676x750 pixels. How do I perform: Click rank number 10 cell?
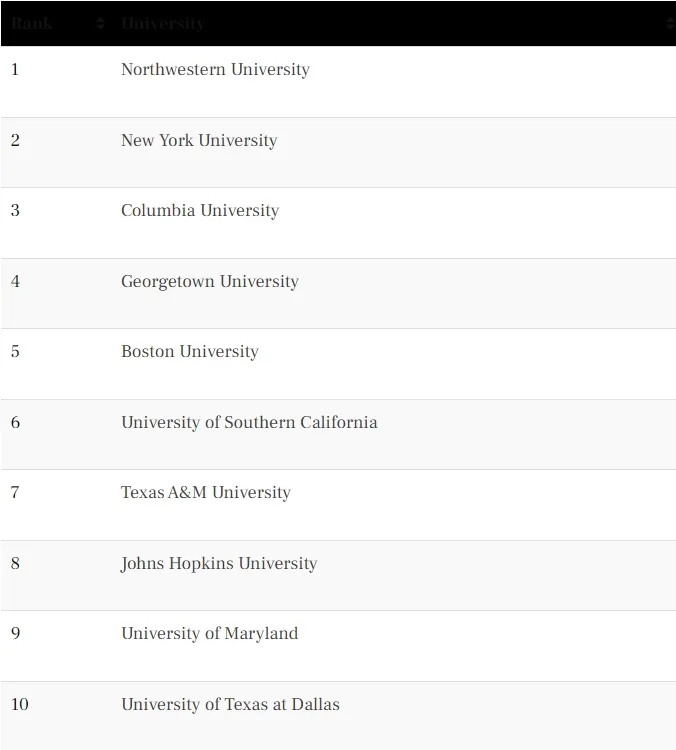click(20, 705)
